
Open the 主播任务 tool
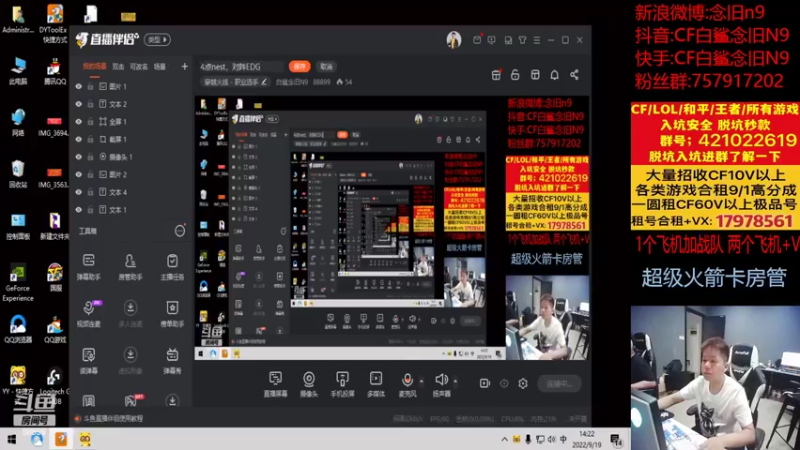coord(172,267)
